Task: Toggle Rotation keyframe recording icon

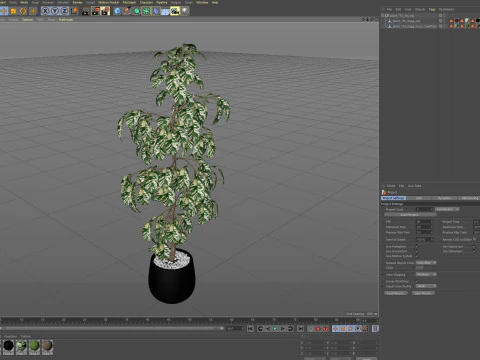Action: pos(350,329)
